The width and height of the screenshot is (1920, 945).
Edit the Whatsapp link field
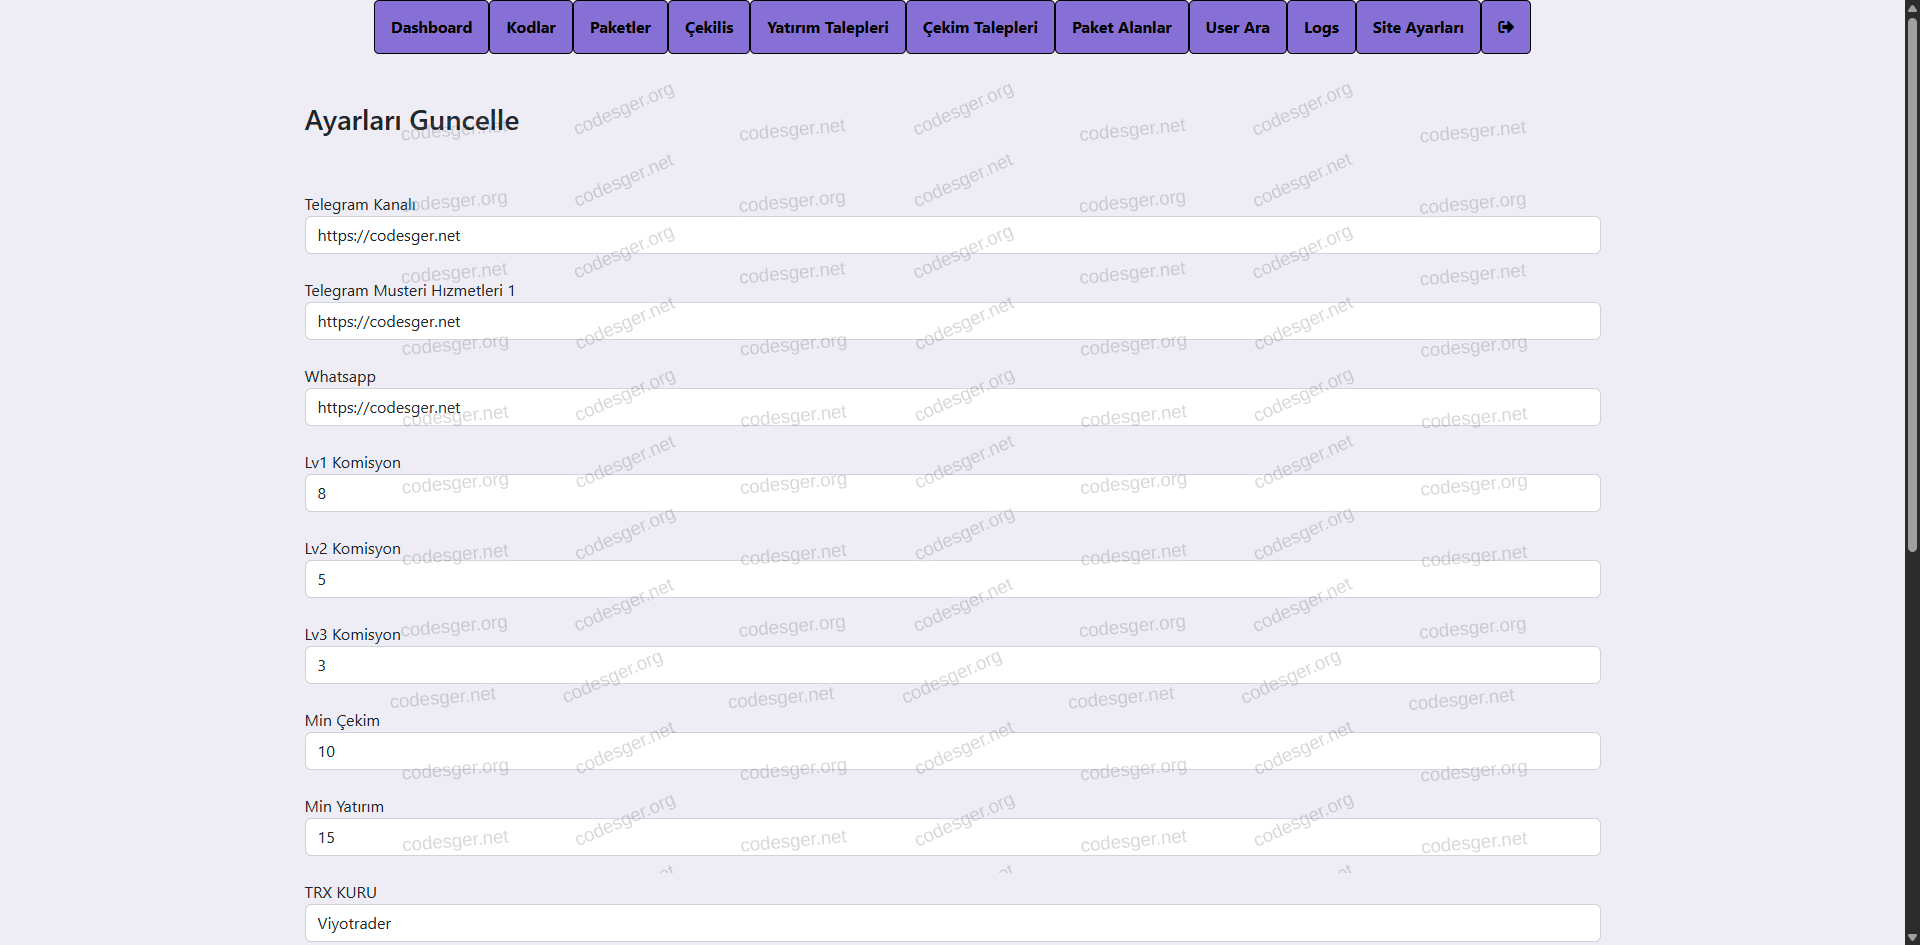pyautogui.click(x=951, y=407)
